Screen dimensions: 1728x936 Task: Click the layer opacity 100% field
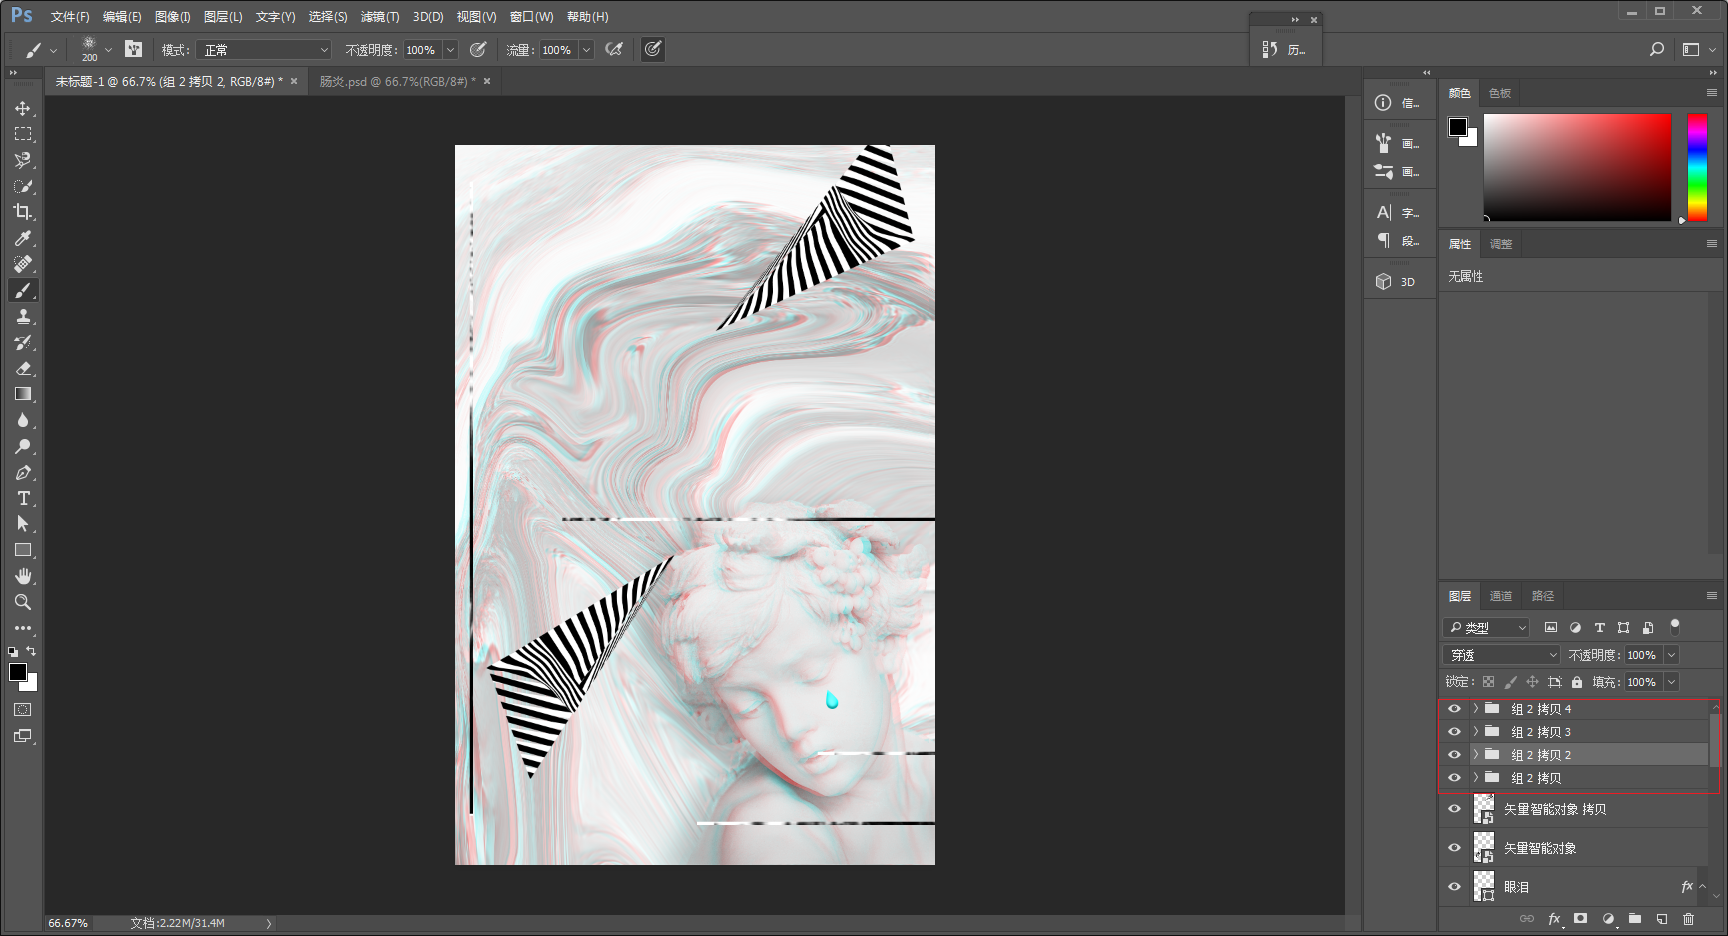(1643, 655)
